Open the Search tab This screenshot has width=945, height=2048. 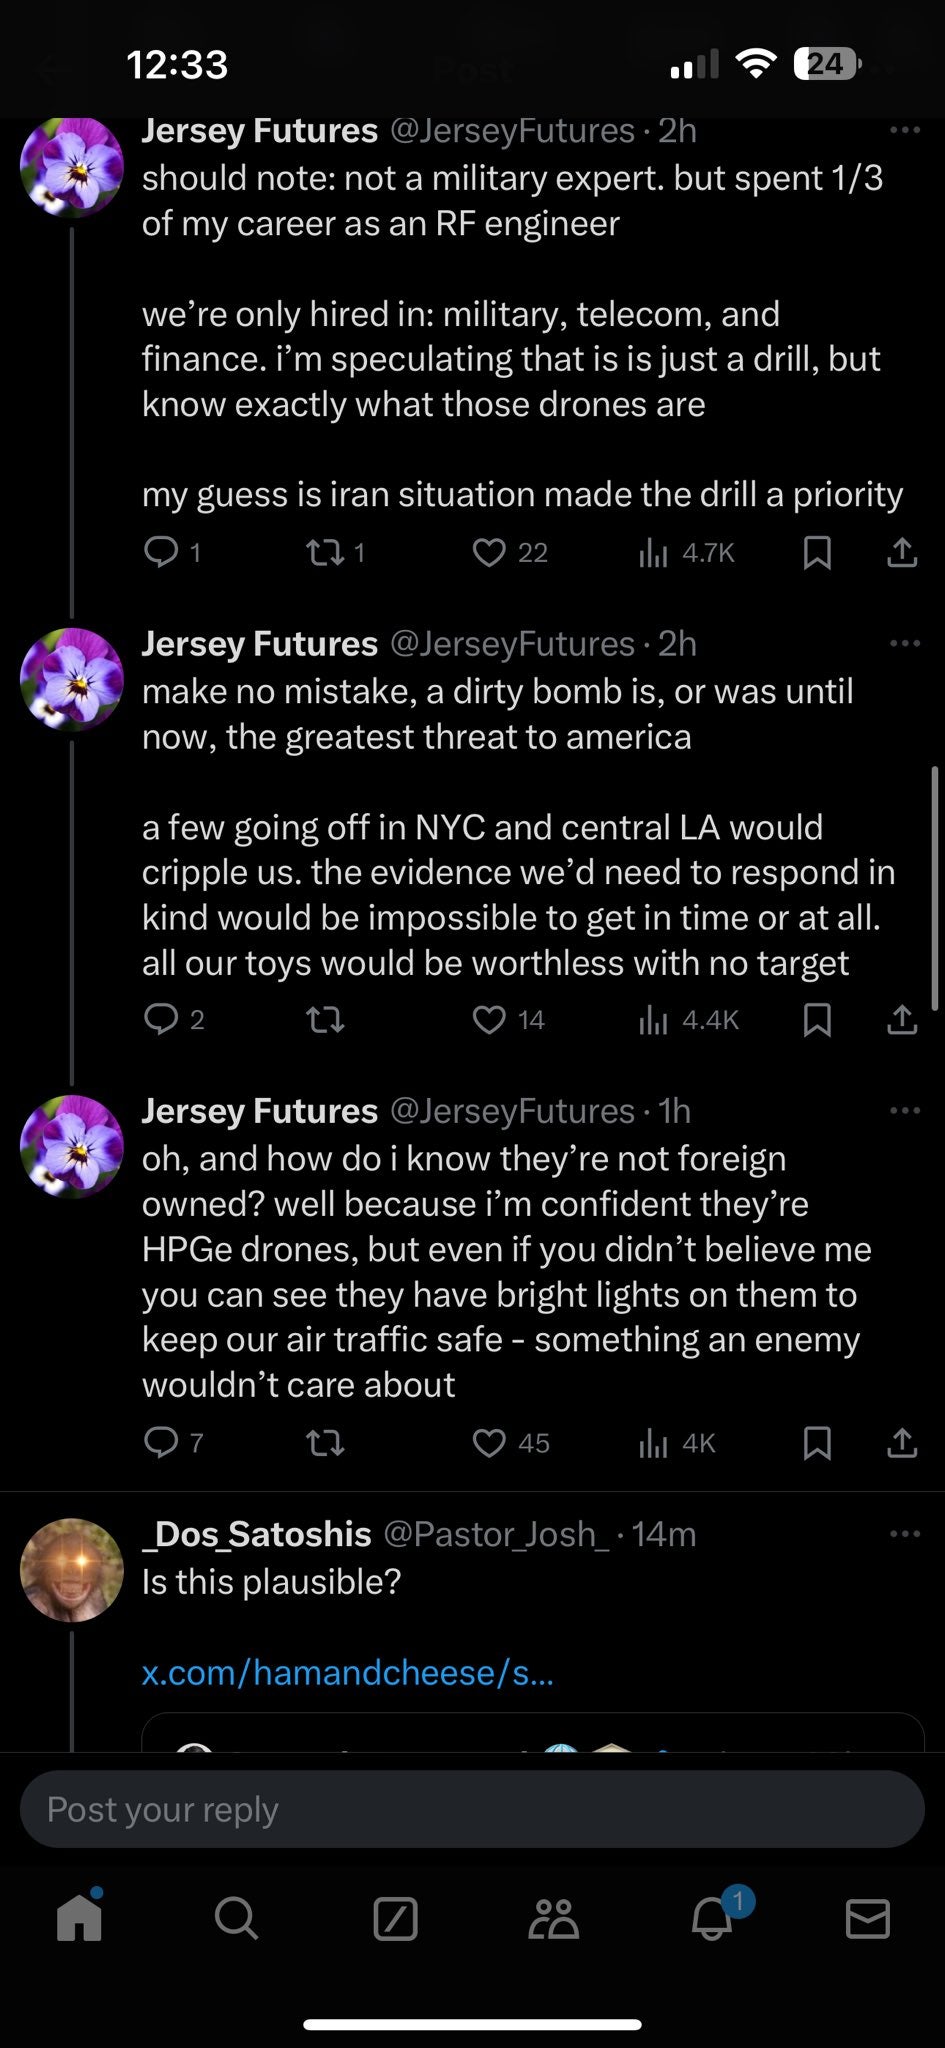(236, 1918)
